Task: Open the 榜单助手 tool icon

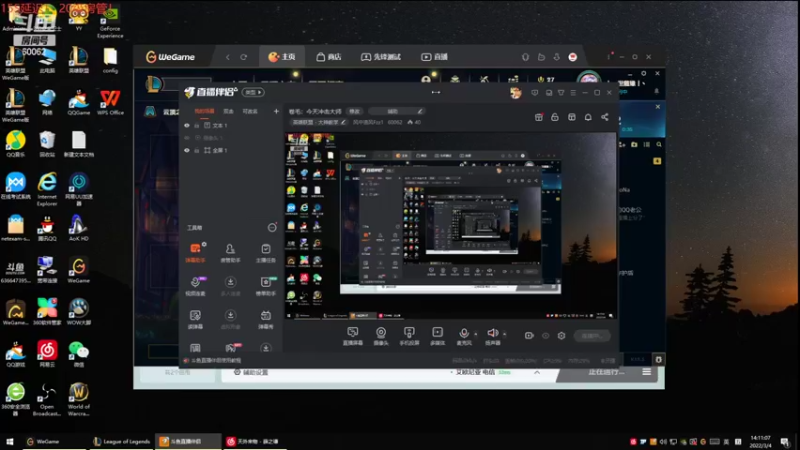Action: click(x=266, y=286)
